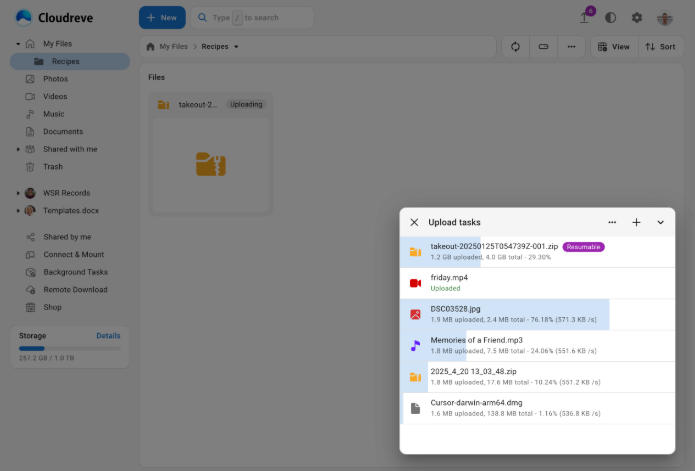Click the storage usage progress bar

tap(69, 349)
